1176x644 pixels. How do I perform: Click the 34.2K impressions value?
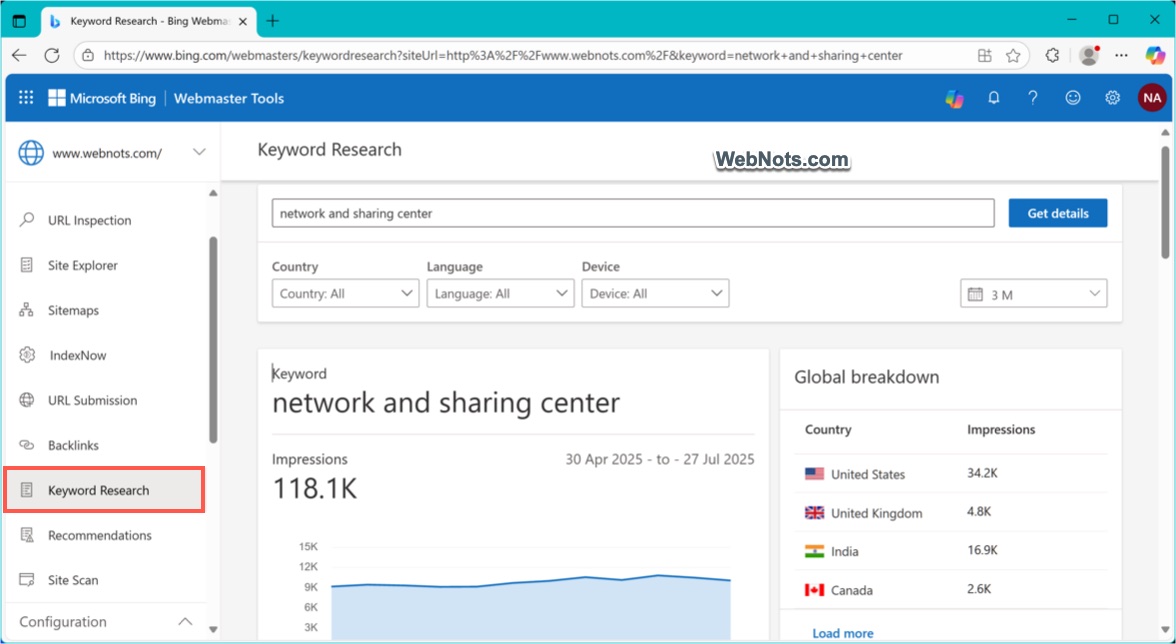click(x=982, y=473)
